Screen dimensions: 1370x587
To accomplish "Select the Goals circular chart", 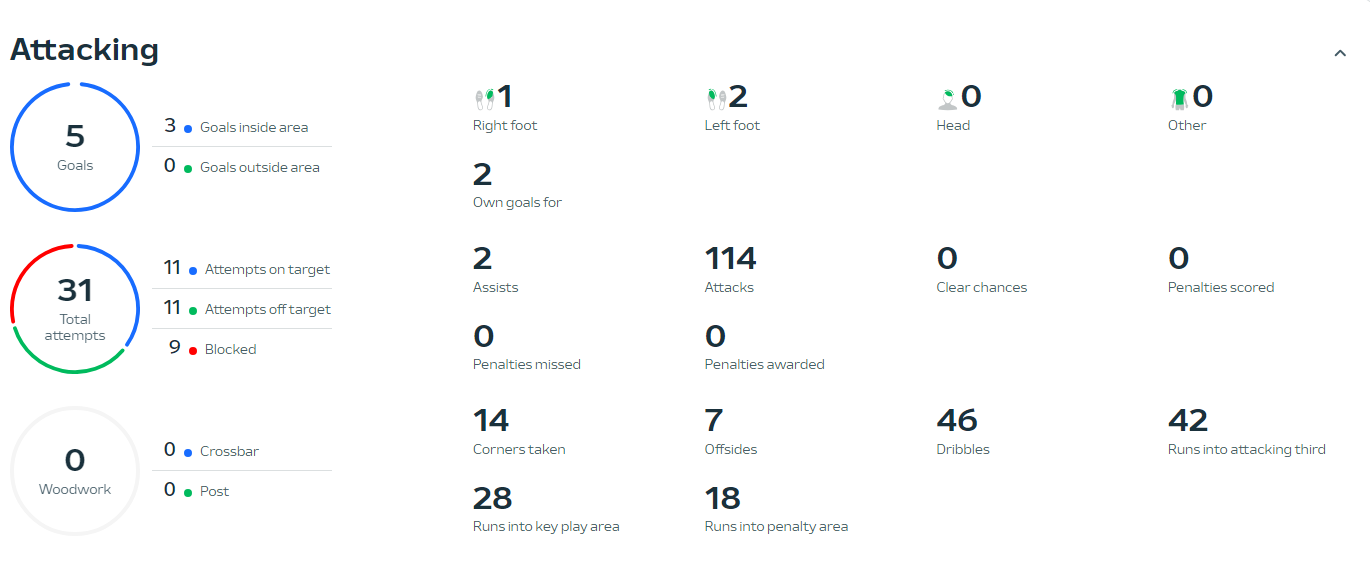I will (x=75, y=147).
